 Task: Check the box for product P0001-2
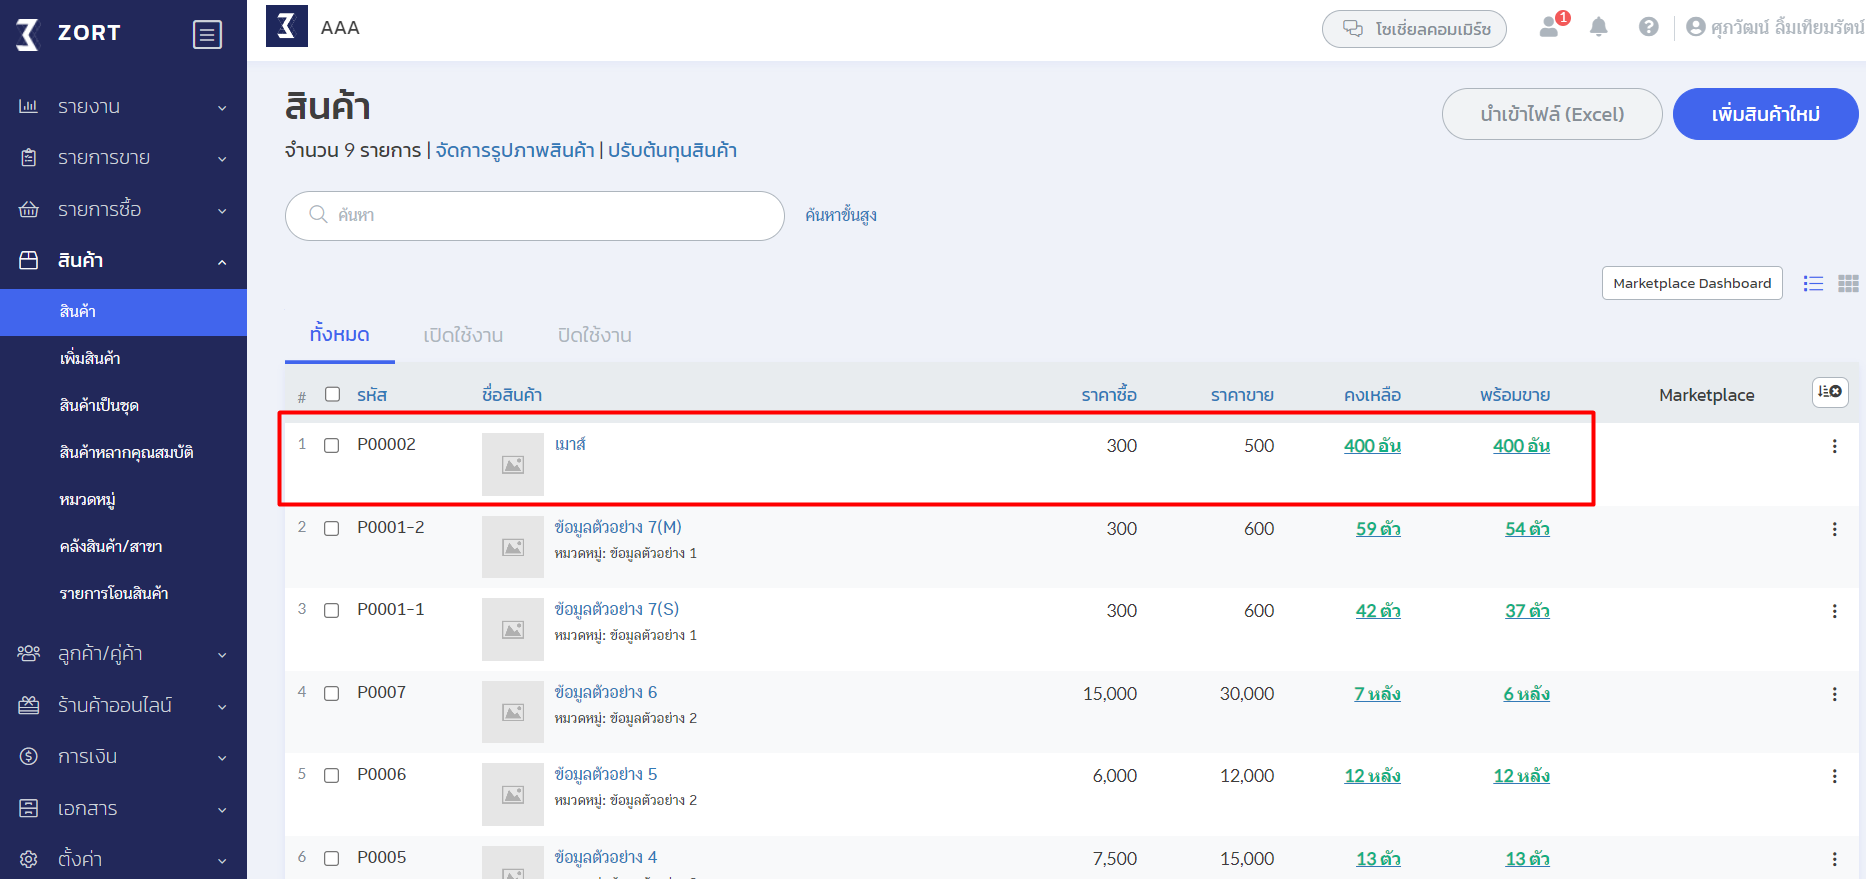[332, 528]
